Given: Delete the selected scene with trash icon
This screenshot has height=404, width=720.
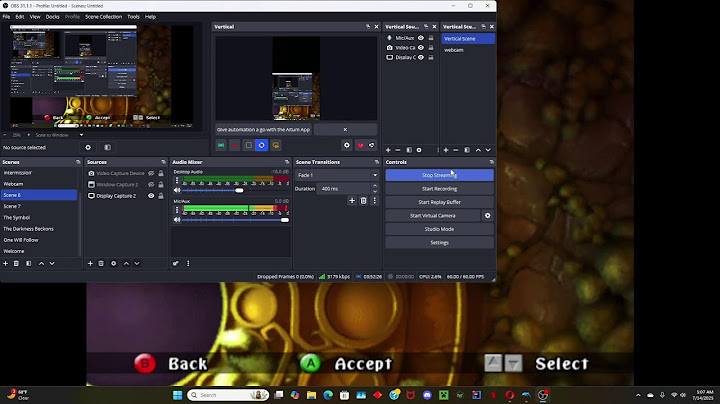Looking at the screenshot, I should (x=16, y=264).
